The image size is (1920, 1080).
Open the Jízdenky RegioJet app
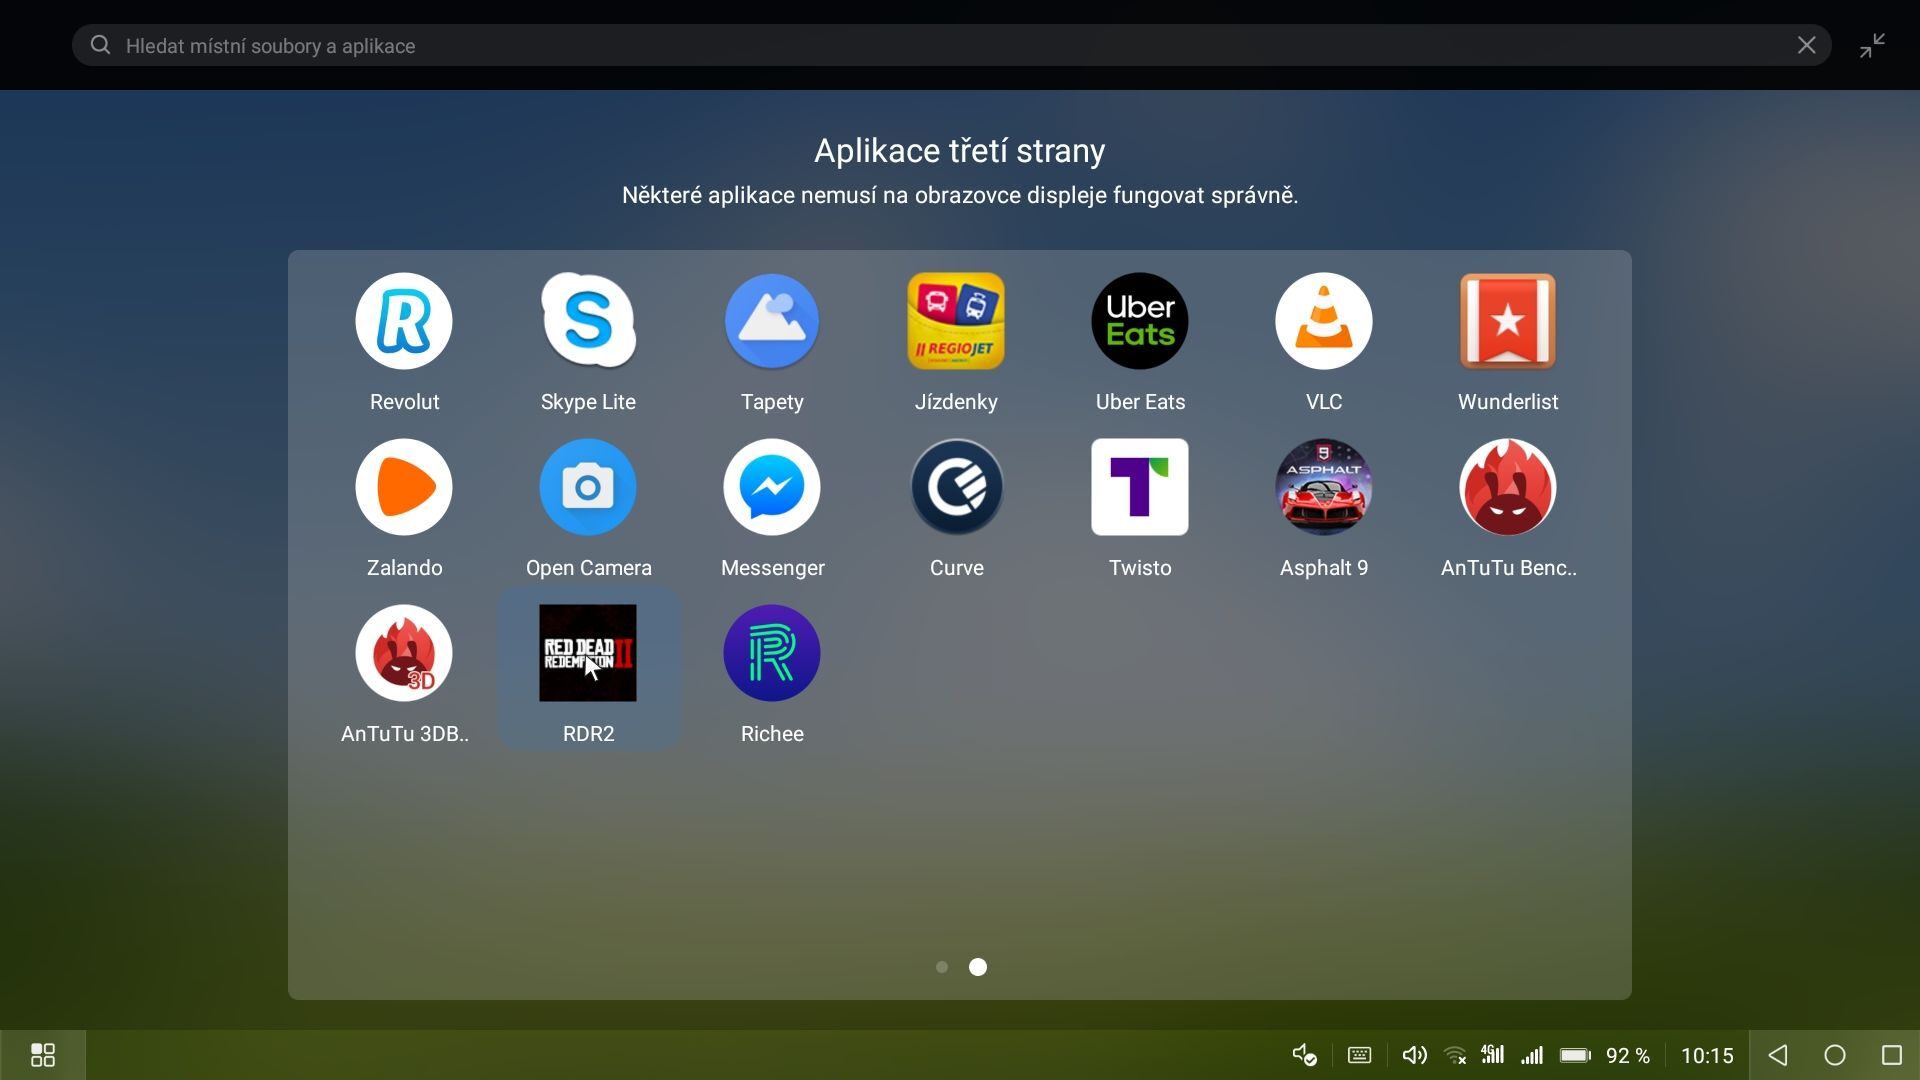tap(955, 321)
